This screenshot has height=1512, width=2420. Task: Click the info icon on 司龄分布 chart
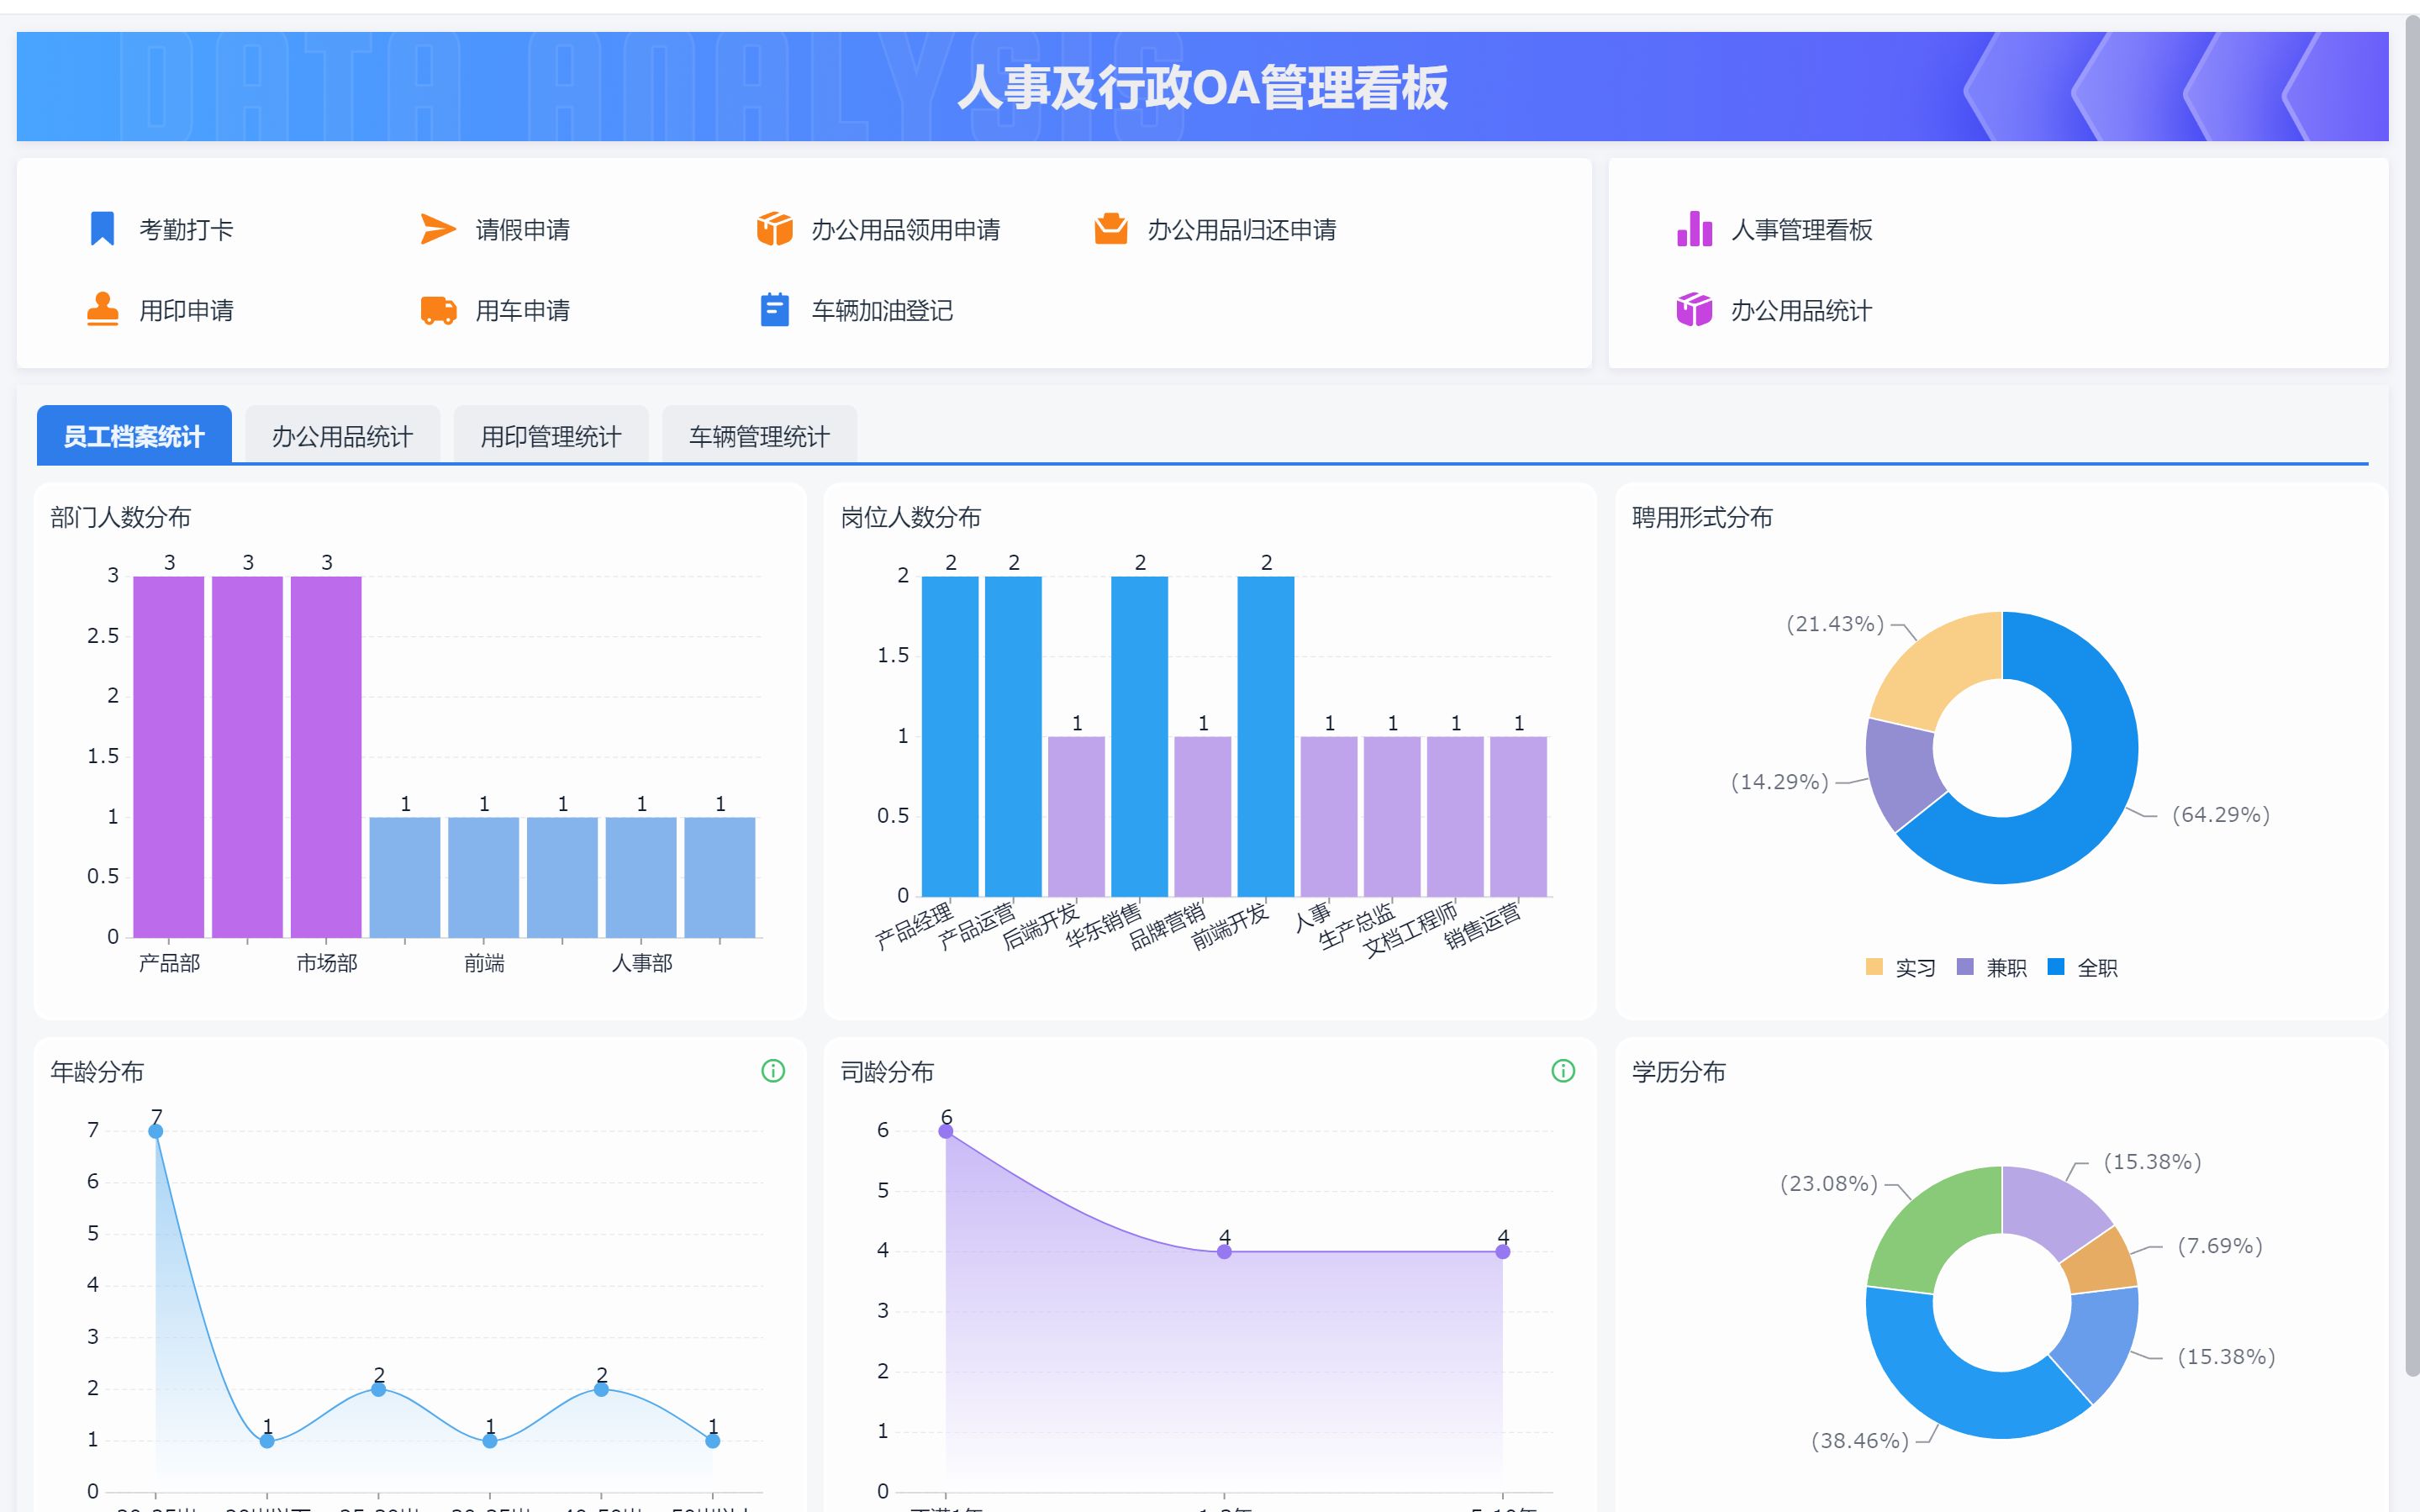coord(1563,1071)
